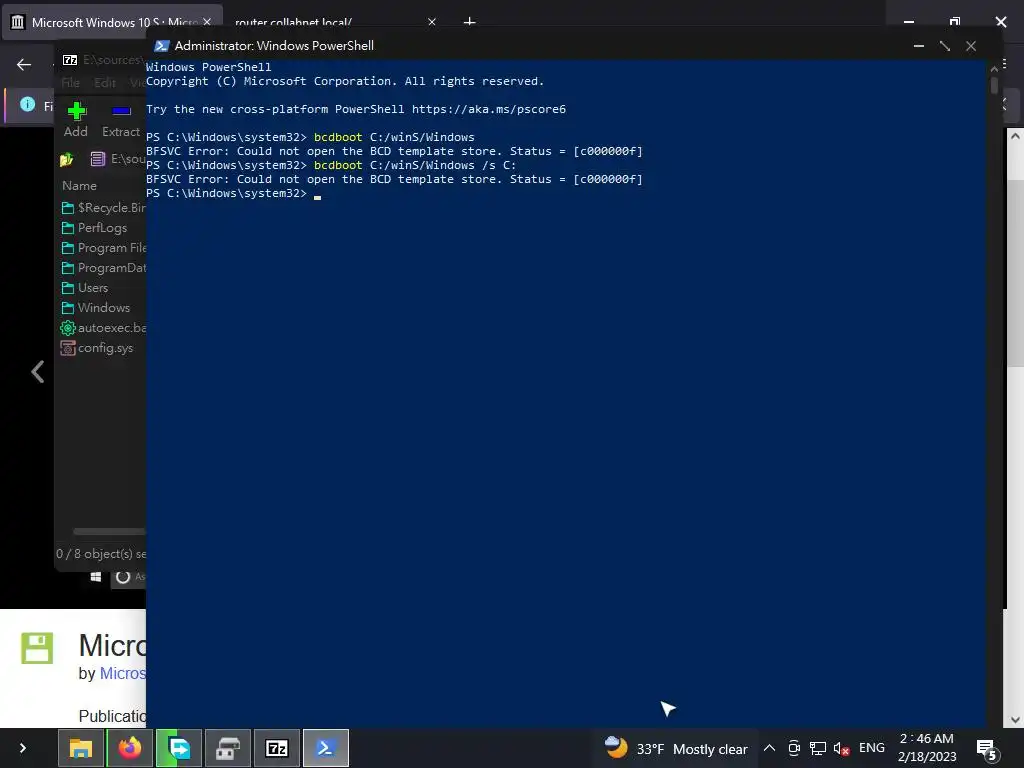Select the Windows folder in 7-Zip
The height and width of the screenshot is (768, 1024).
(x=96, y=308)
